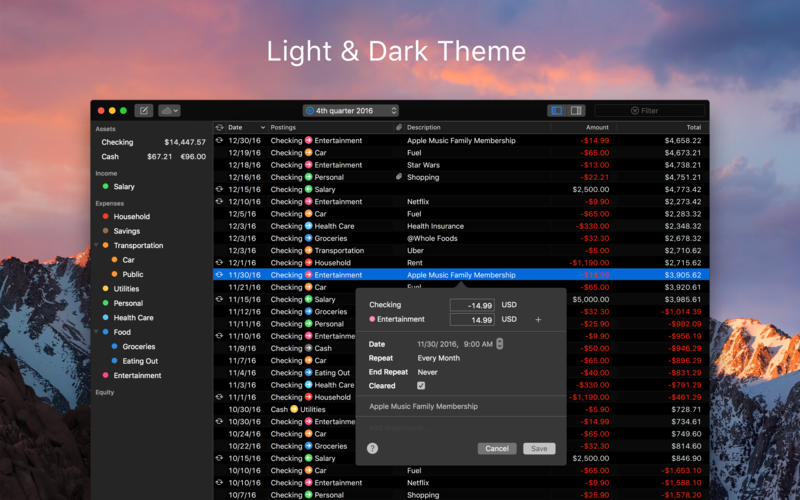Select Eating Out in the sidebar
800x500 pixels.
click(140, 361)
